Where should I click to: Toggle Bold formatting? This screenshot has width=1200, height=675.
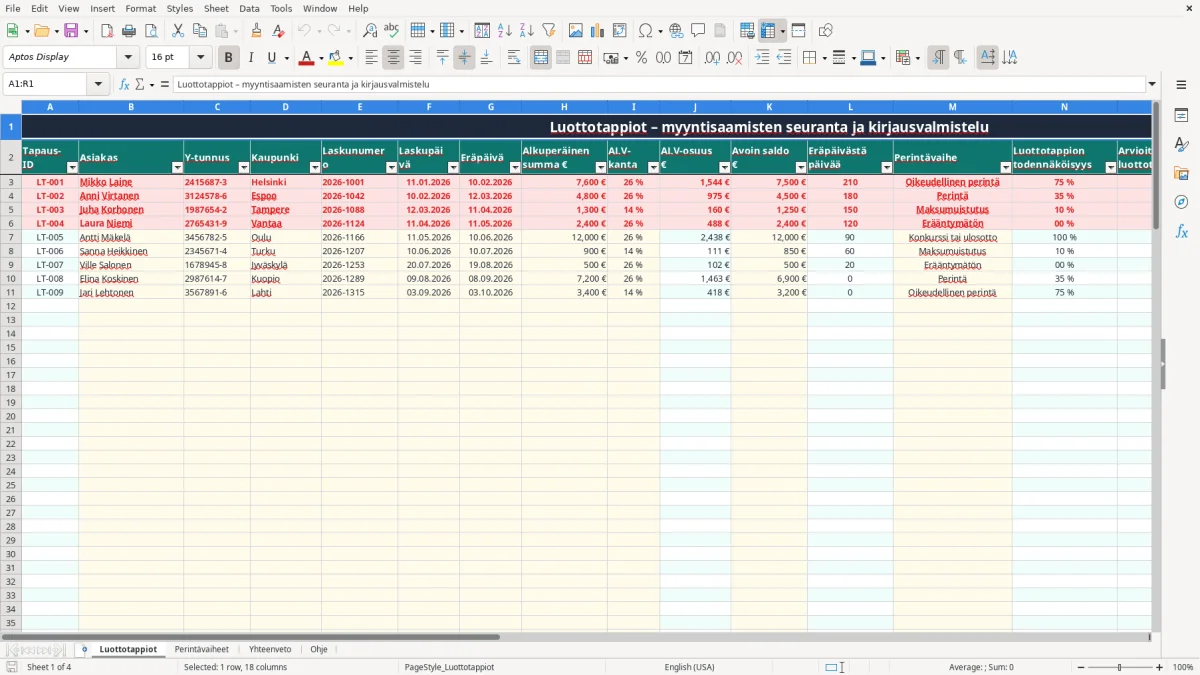228,58
